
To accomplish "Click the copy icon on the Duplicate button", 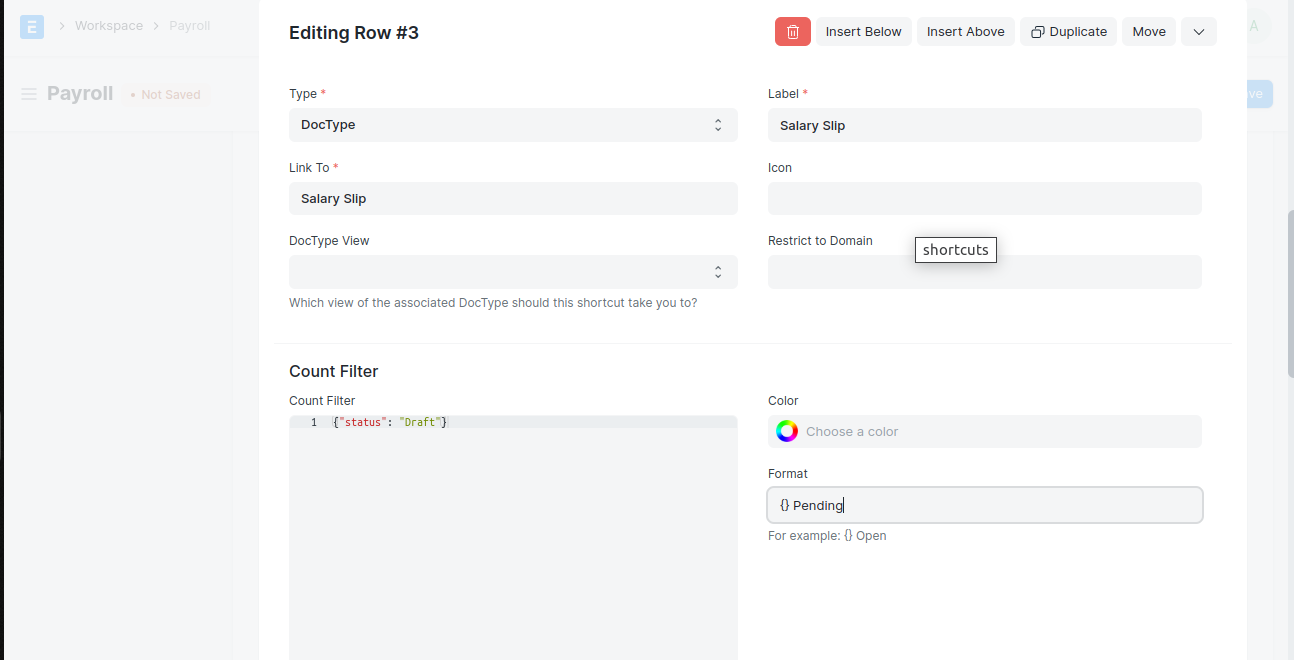I will coord(1038,31).
